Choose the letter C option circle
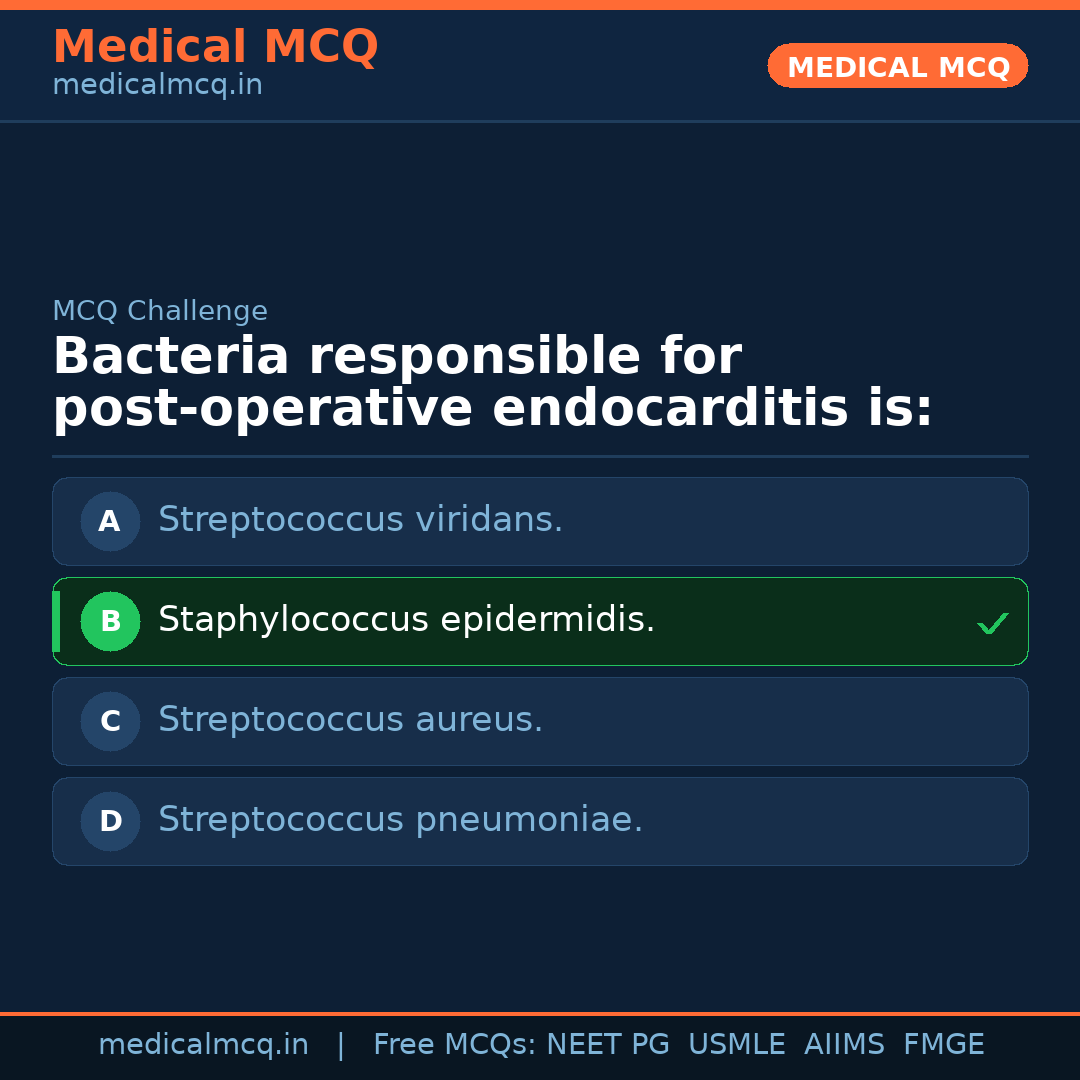Image resolution: width=1080 pixels, height=1080 pixels. tap(110, 721)
